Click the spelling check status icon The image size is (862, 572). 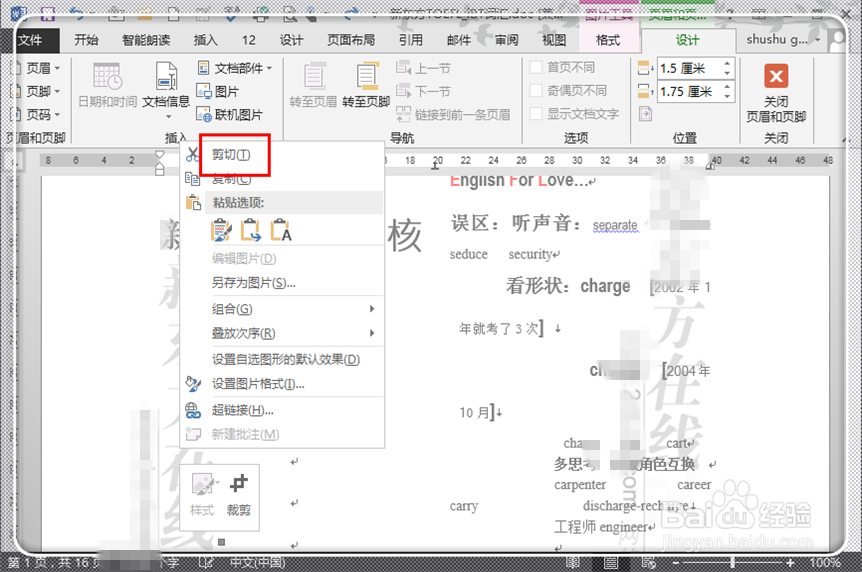pos(206,563)
